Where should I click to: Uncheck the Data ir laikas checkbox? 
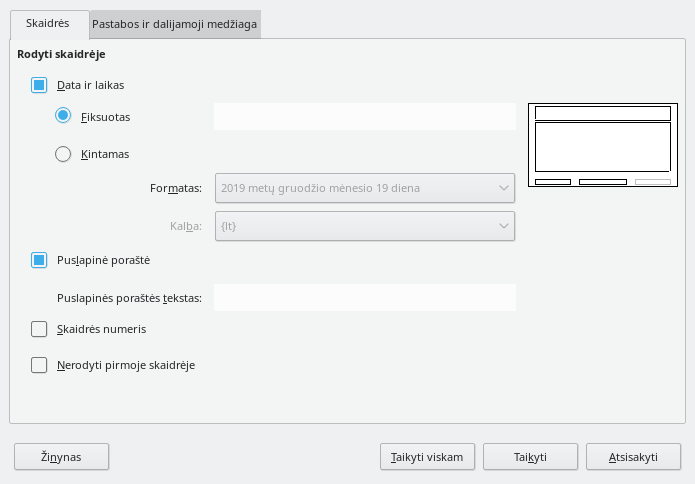coord(40,86)
